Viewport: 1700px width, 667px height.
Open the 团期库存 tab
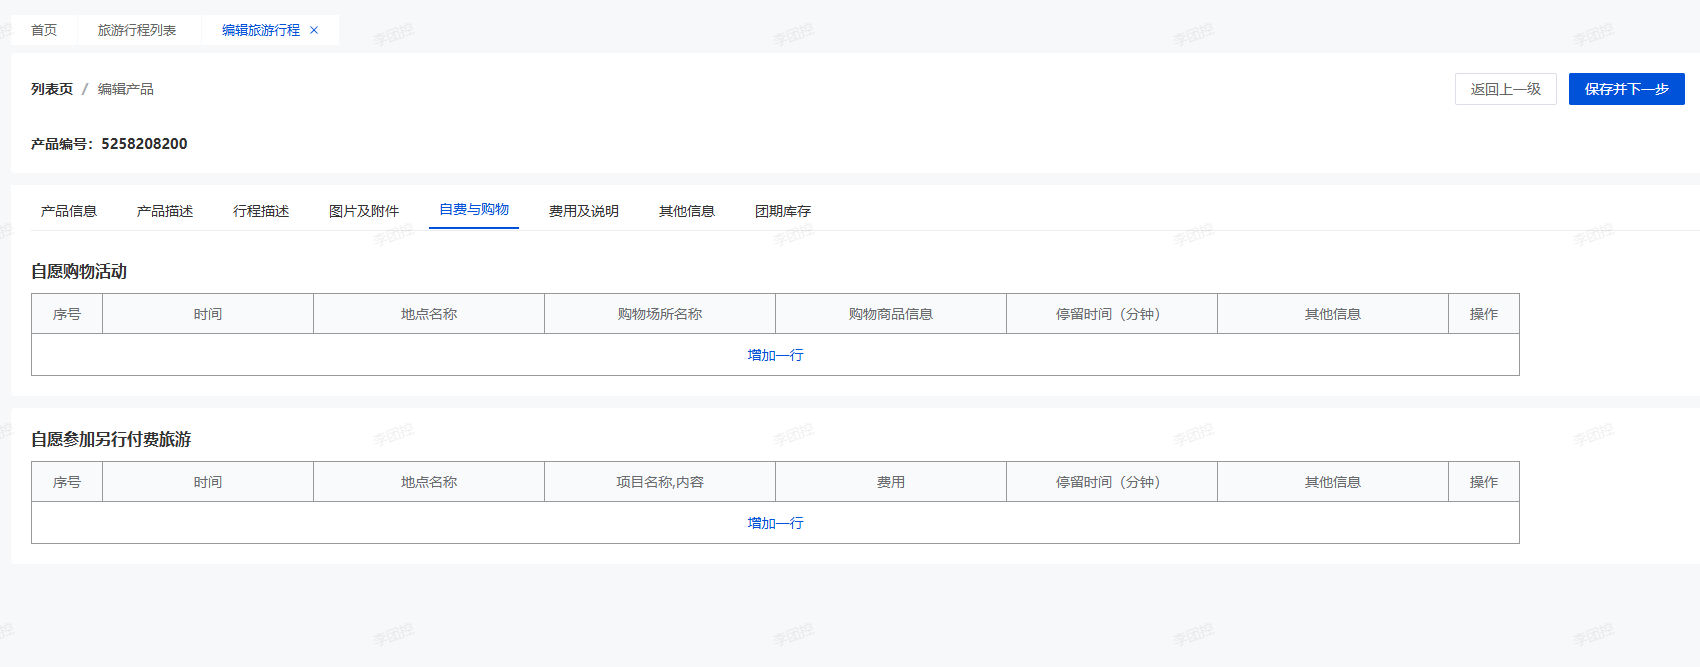tap(783, 211)
